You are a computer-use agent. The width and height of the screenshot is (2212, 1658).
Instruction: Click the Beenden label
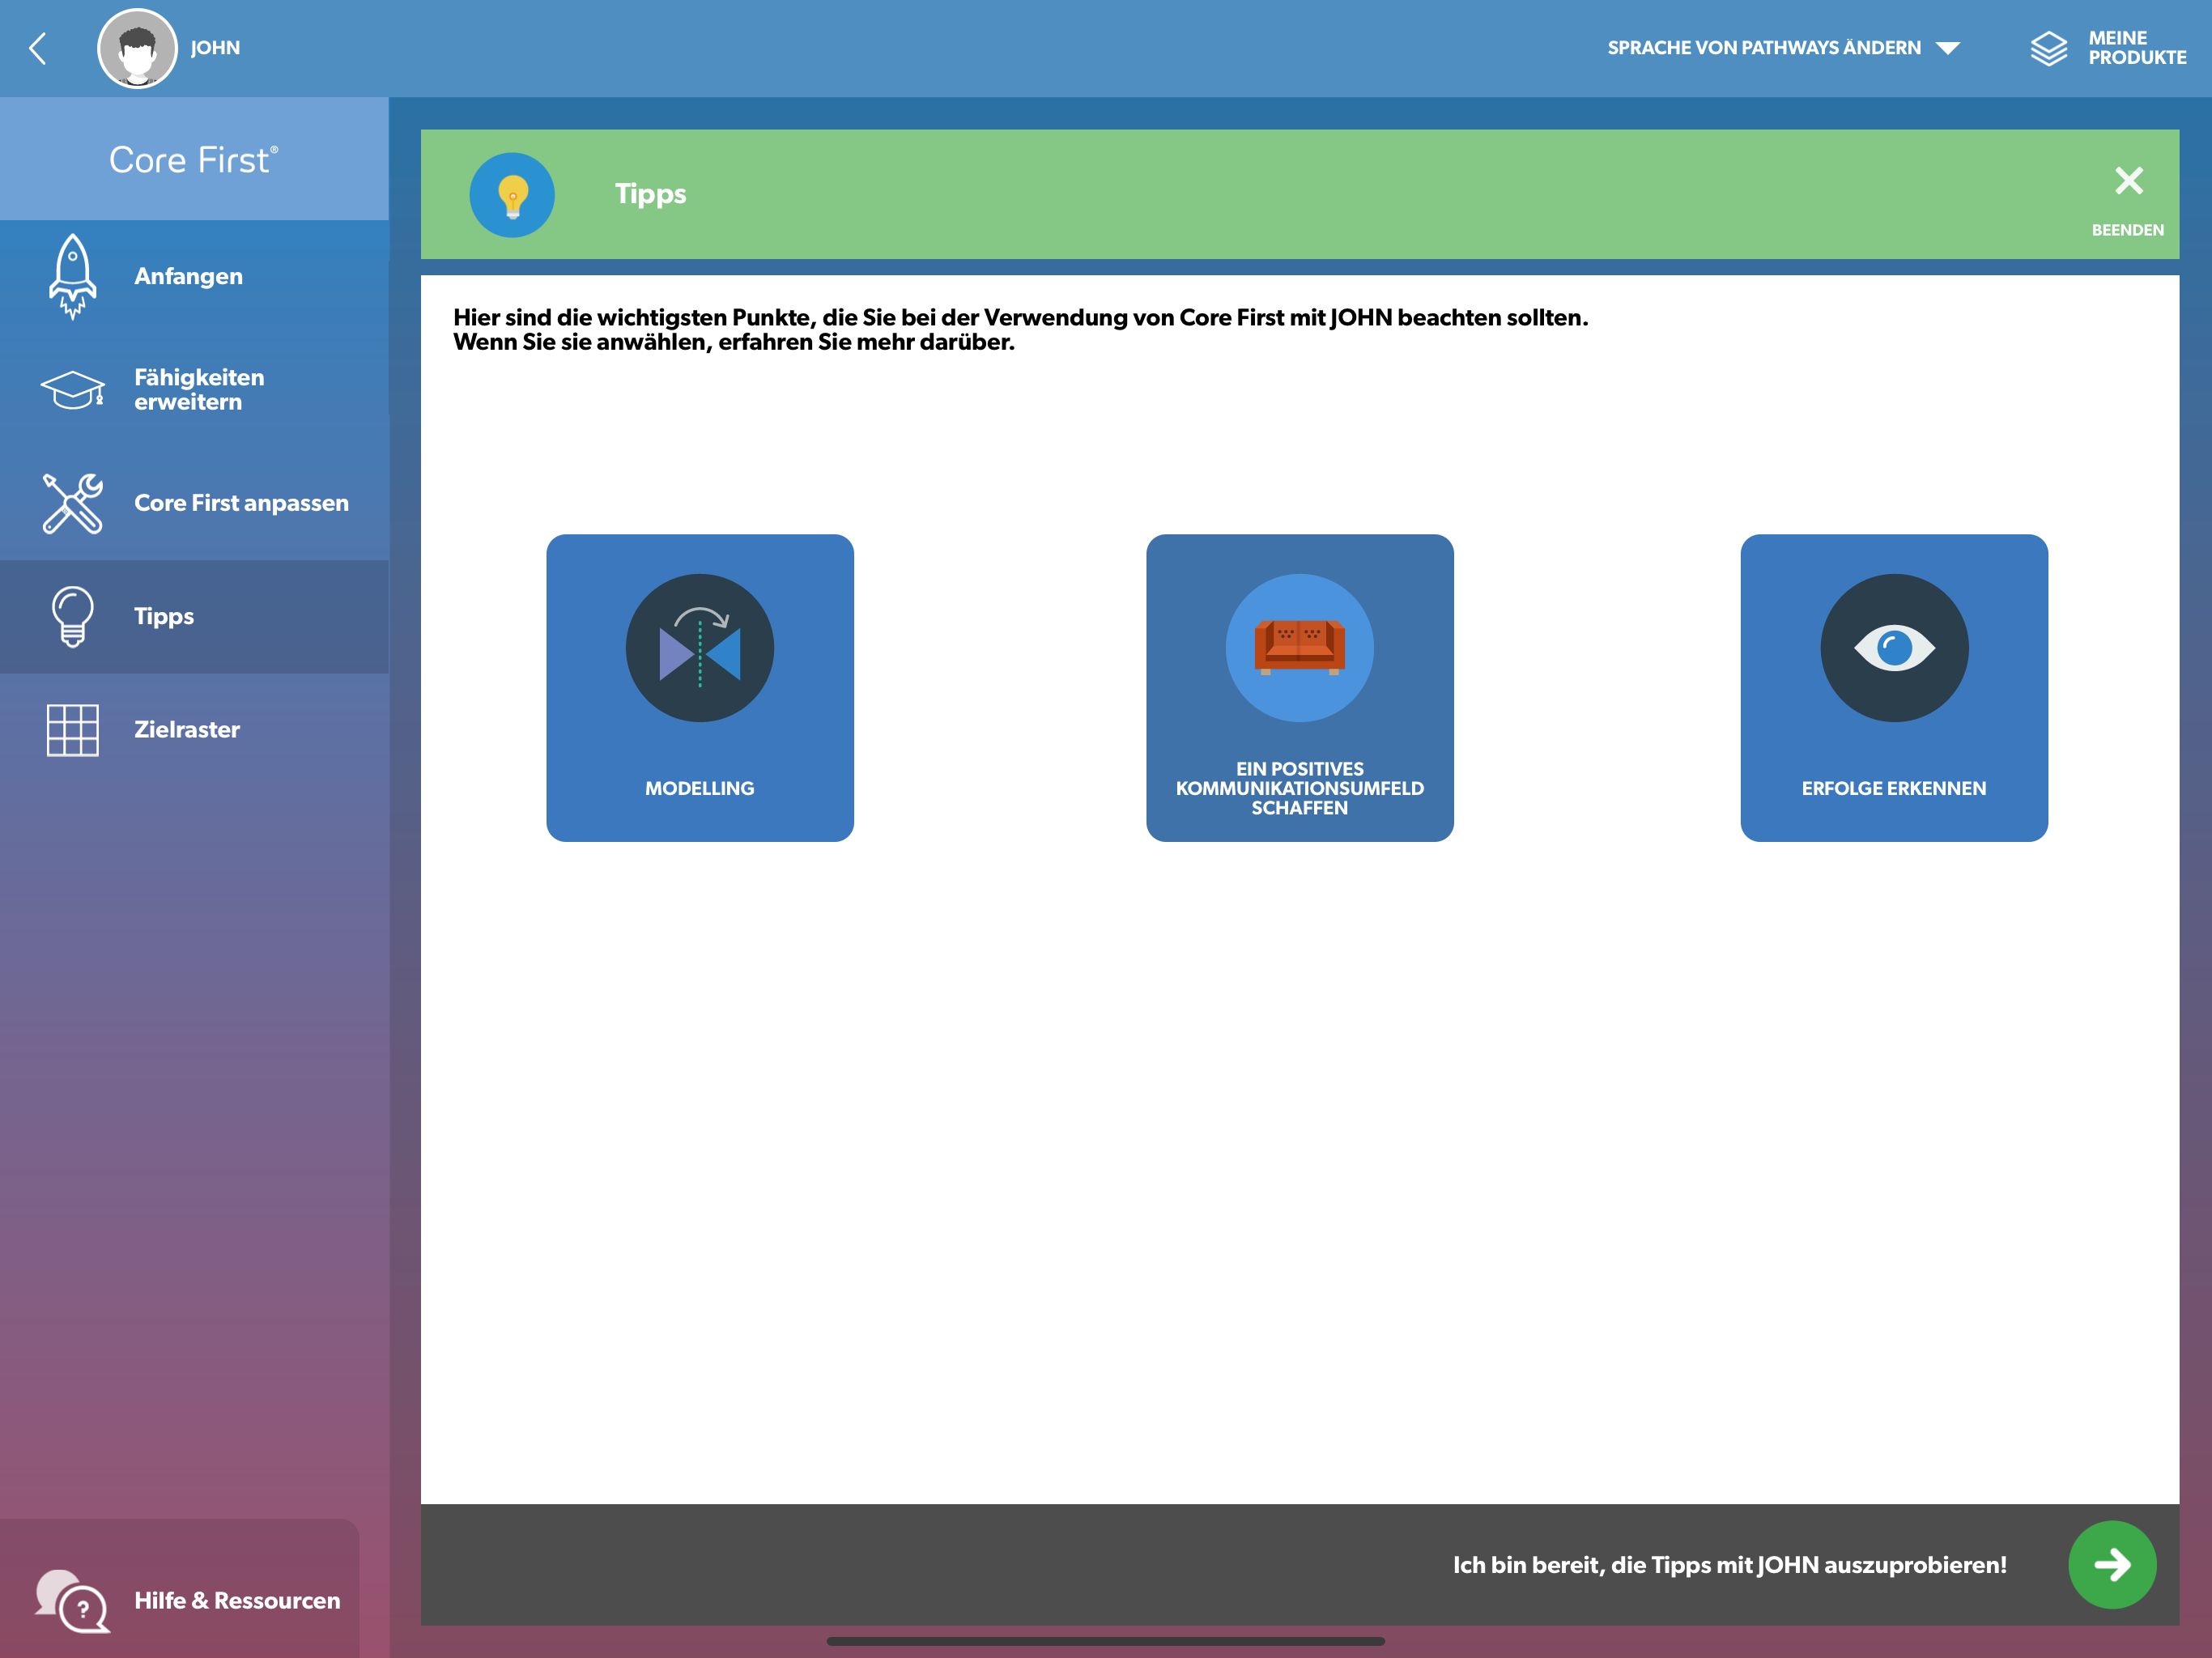(2128, 230)
